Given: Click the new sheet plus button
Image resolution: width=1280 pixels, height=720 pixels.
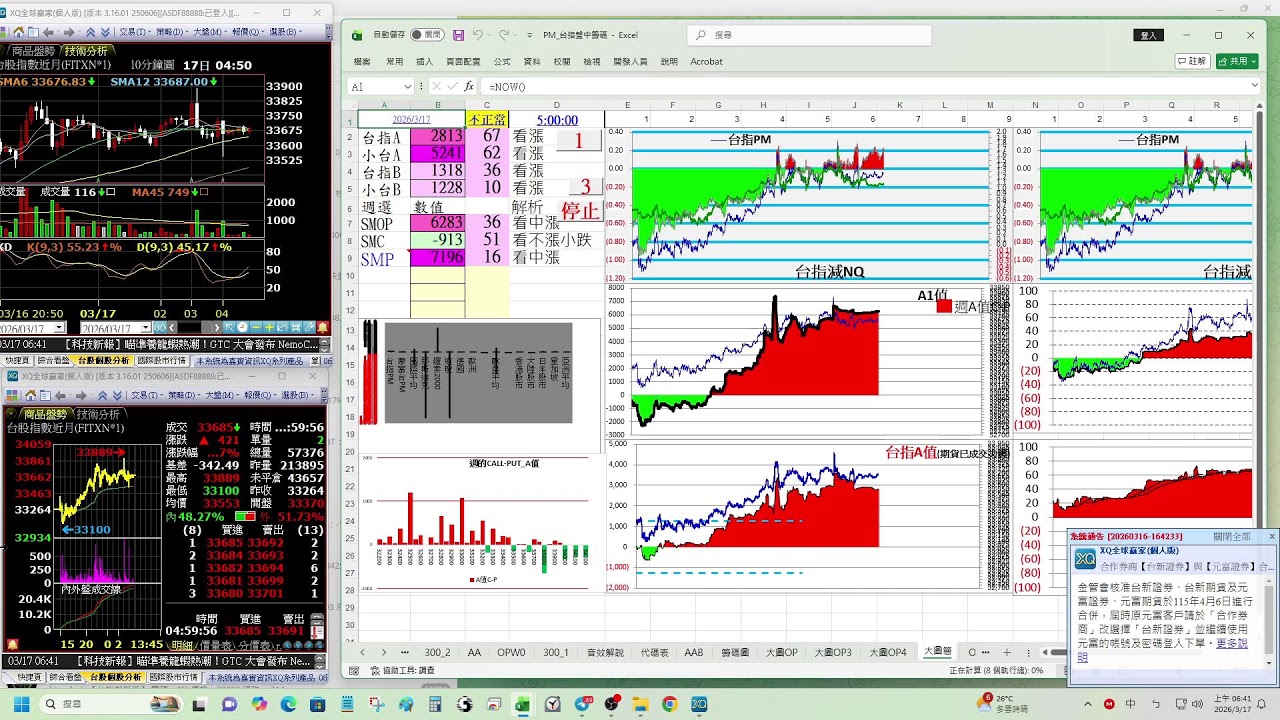Looking at the screenshot, I should point(1007,652).
